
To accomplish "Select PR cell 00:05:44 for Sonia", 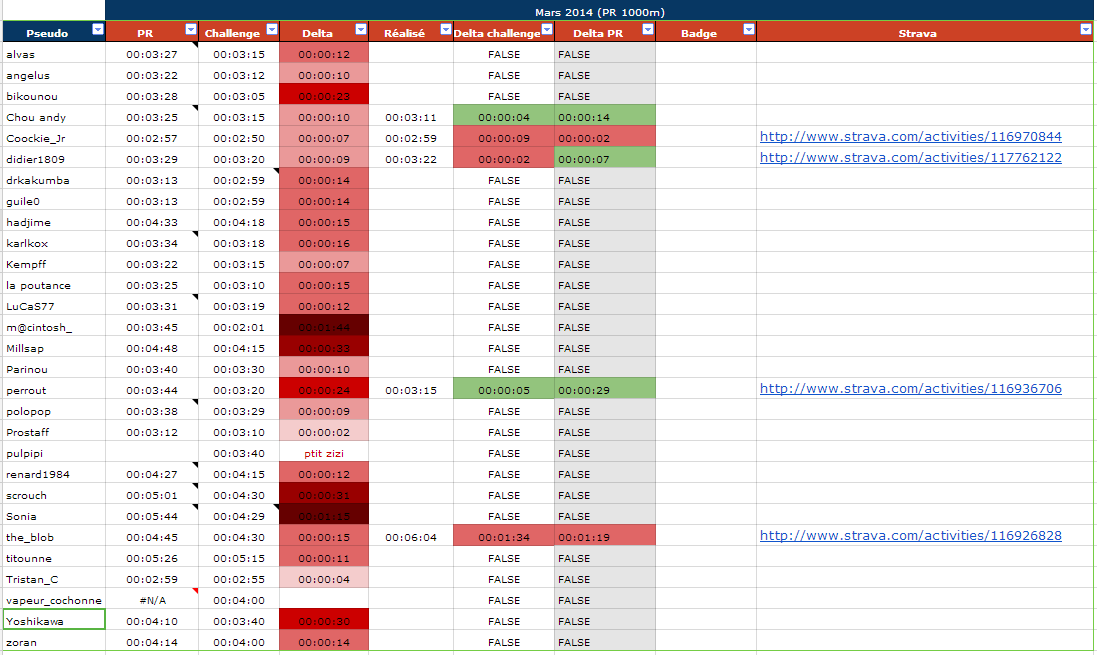I will [152, 516].
